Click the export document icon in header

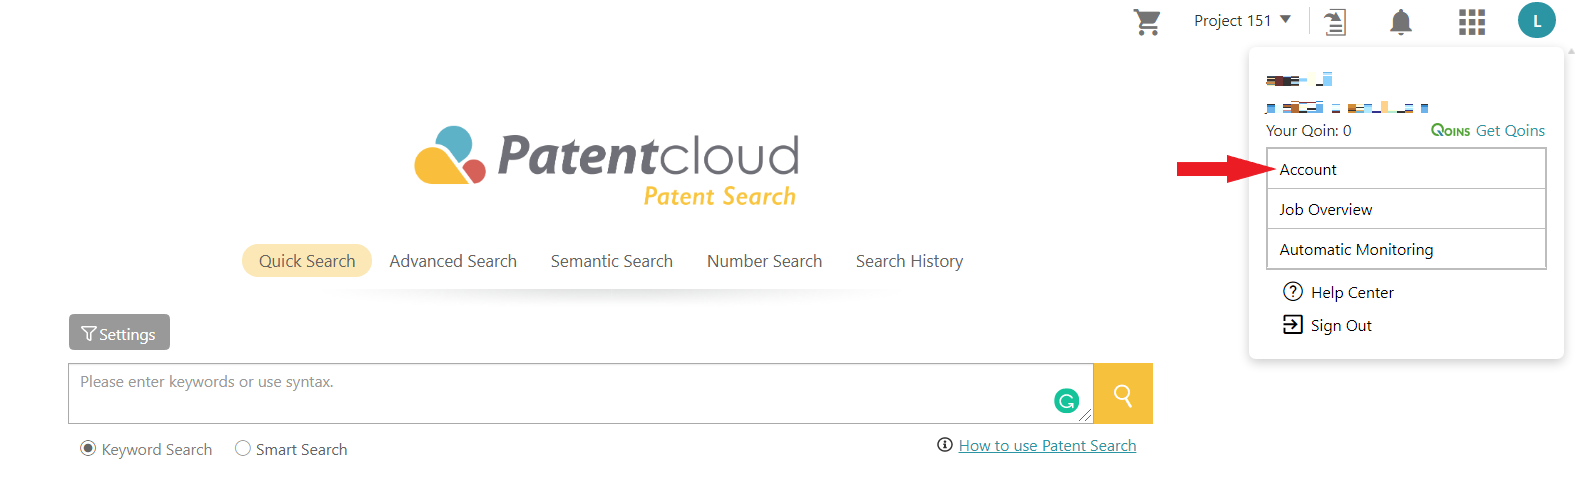[1335, 22]
